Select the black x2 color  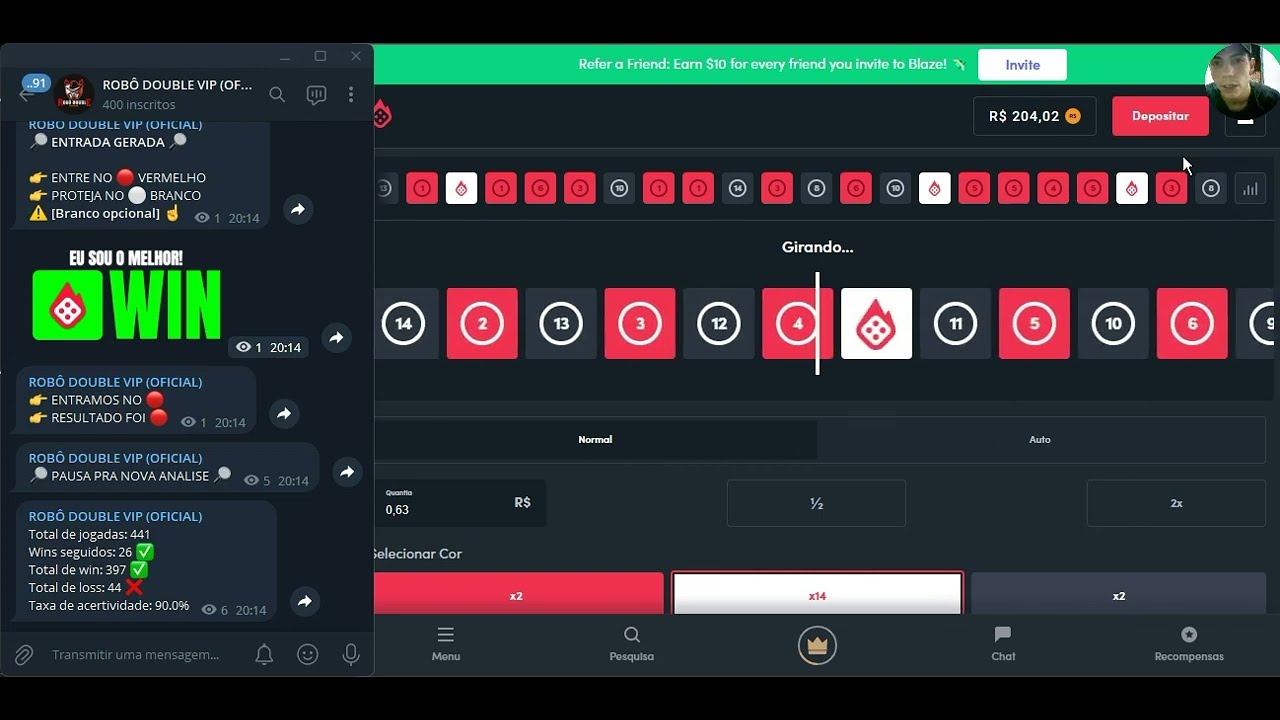click(x=1118, y=594)
